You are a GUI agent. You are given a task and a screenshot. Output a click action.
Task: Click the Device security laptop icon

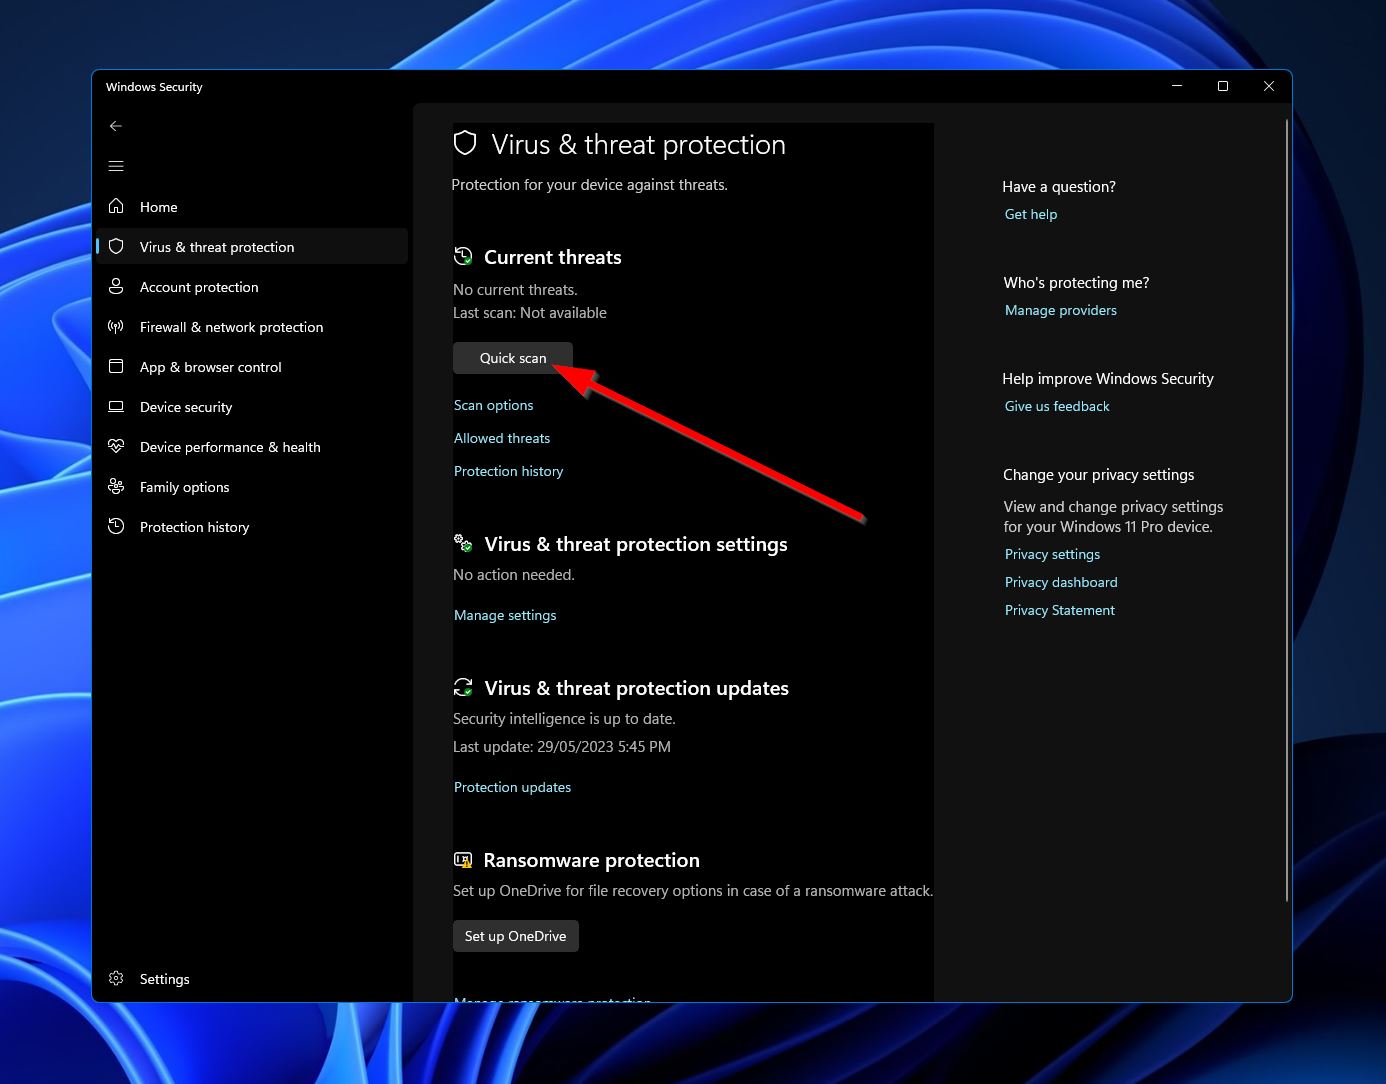click(116, 406)
